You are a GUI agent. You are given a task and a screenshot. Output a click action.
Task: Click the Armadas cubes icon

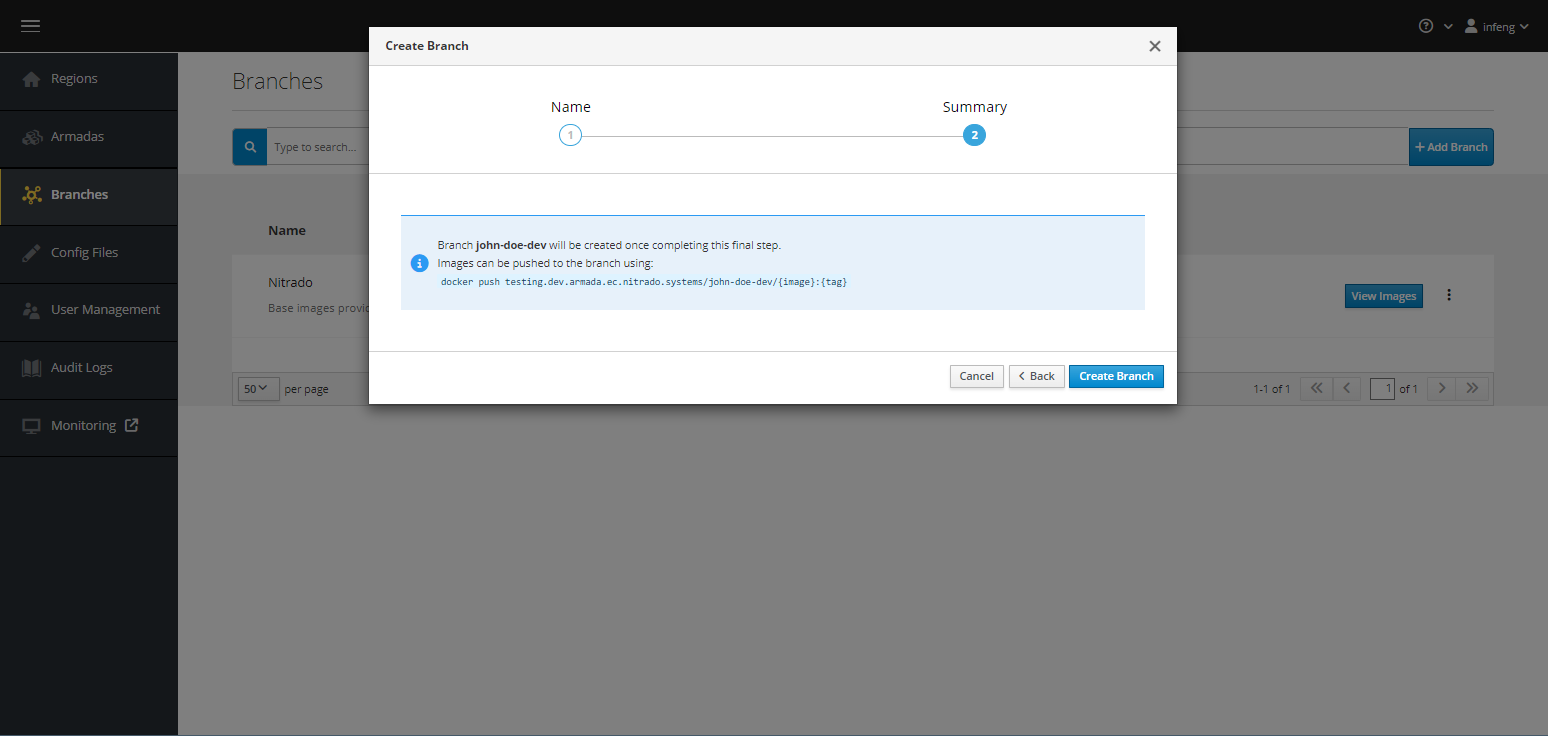pos(31,137)
